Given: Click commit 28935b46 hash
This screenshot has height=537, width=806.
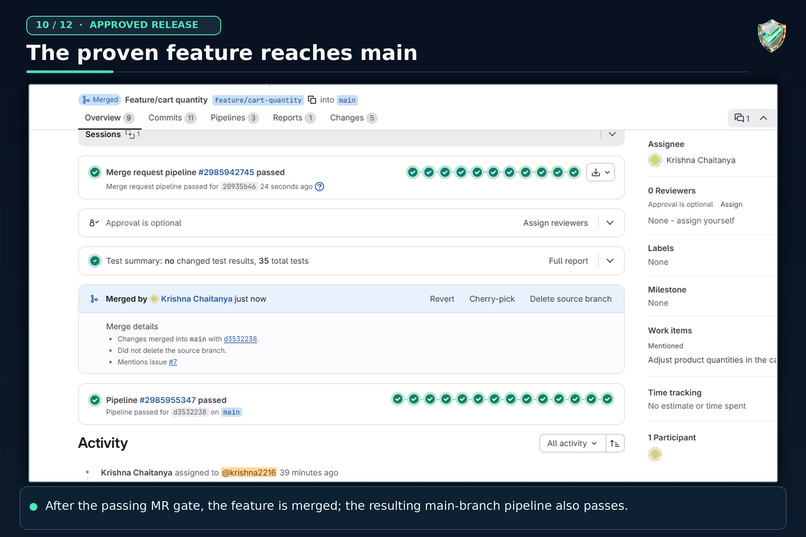Looking at the screenshot, I should [239, 187].
